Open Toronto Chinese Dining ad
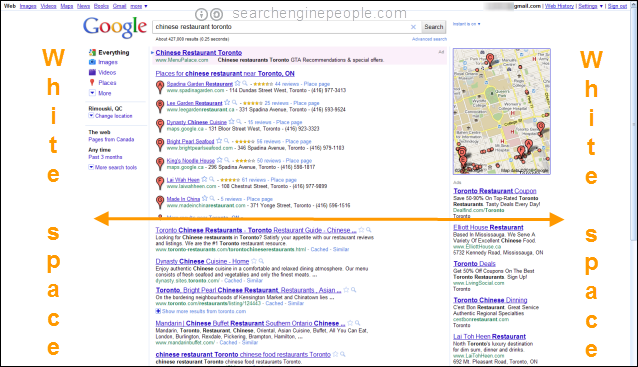This screenshot has width=638, height=367. click(490, 300)
